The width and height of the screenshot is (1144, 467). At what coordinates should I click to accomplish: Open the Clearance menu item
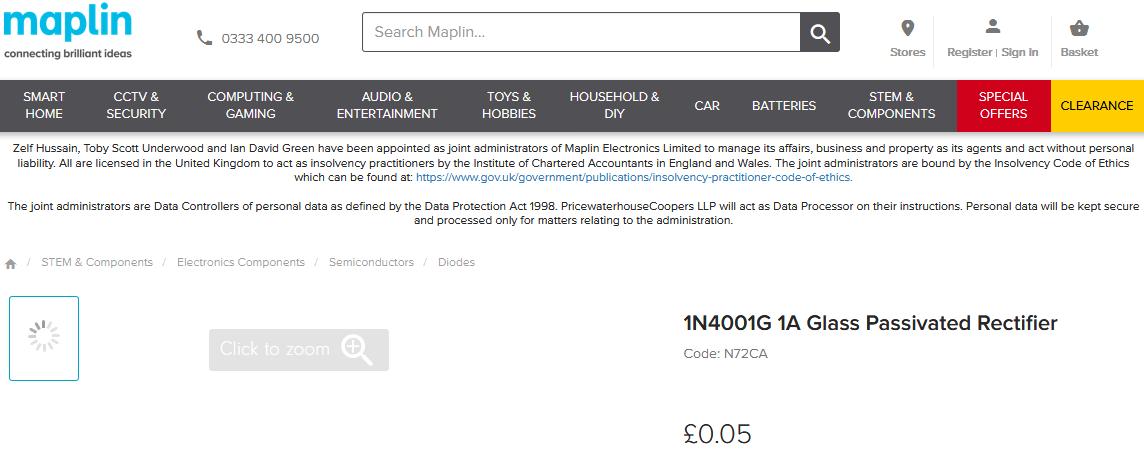click(x=1097, y=106)
